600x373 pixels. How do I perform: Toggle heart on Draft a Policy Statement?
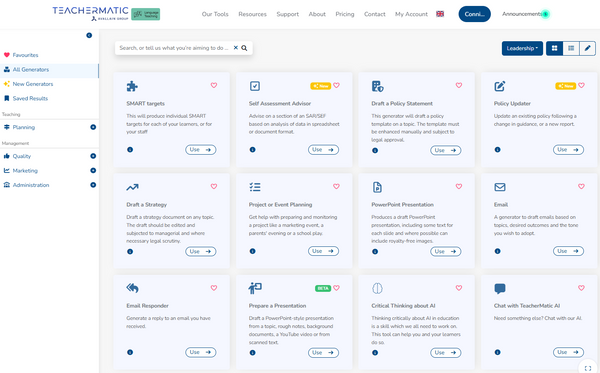tap(459, 85)
